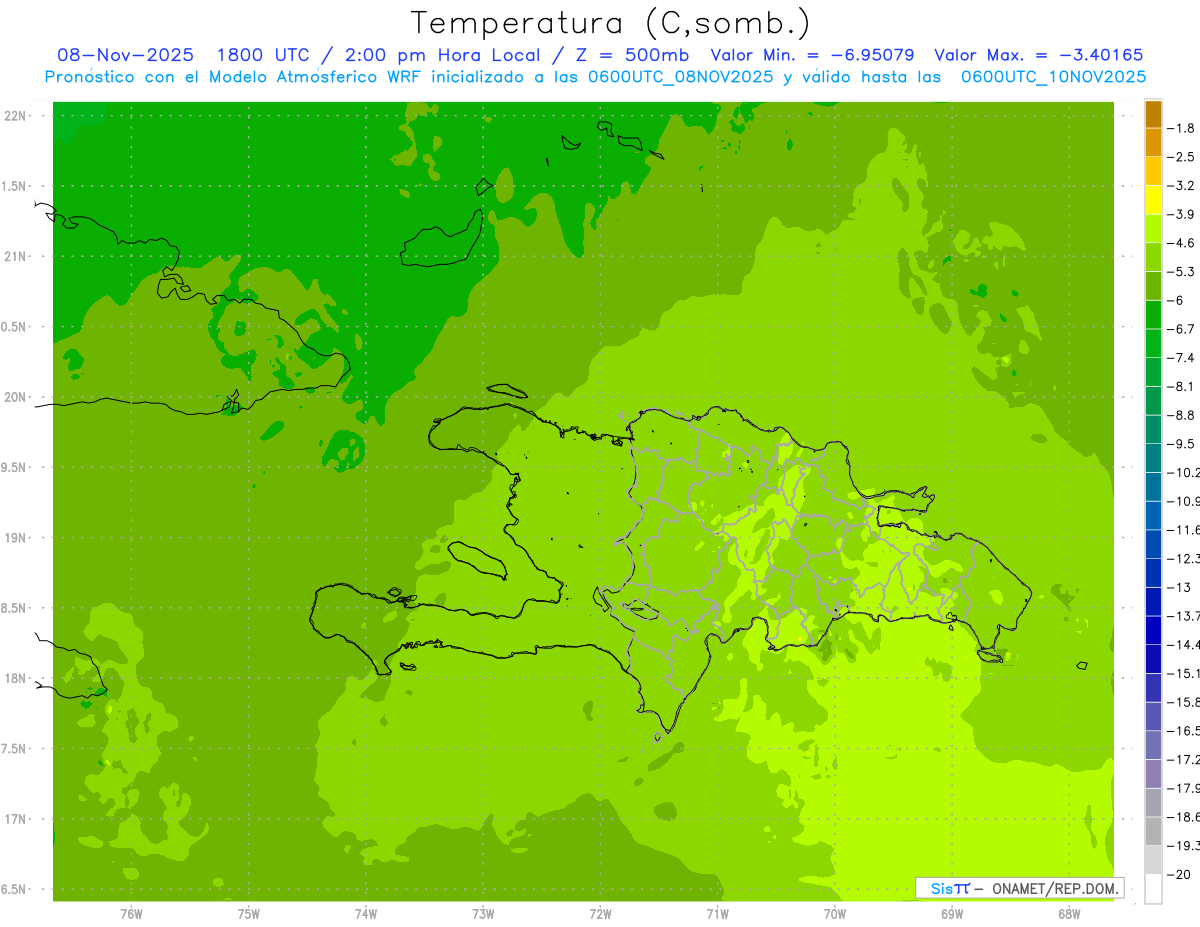Click the title "Temperatura (C,somb.)"
Image resolution: width=1200 pixels, height=927 pixels.
pyautogui.click(x=611, y=23)
